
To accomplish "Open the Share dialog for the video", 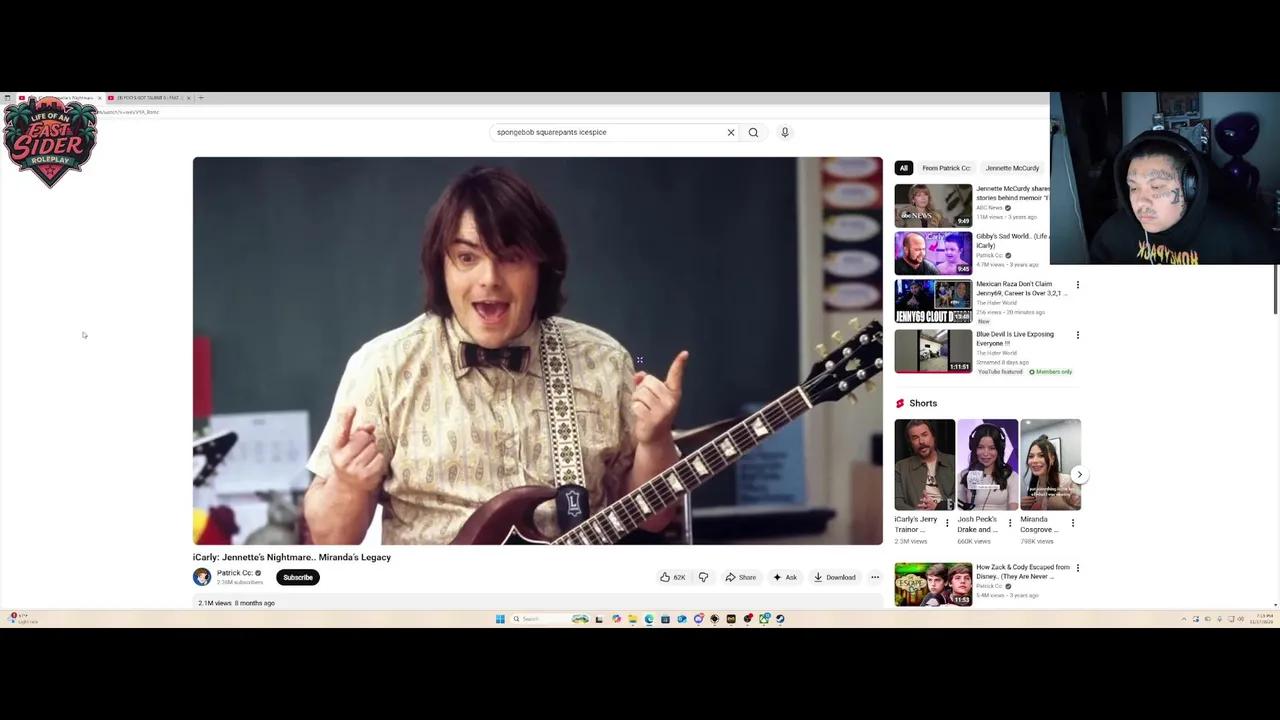I will pos(741,577).
